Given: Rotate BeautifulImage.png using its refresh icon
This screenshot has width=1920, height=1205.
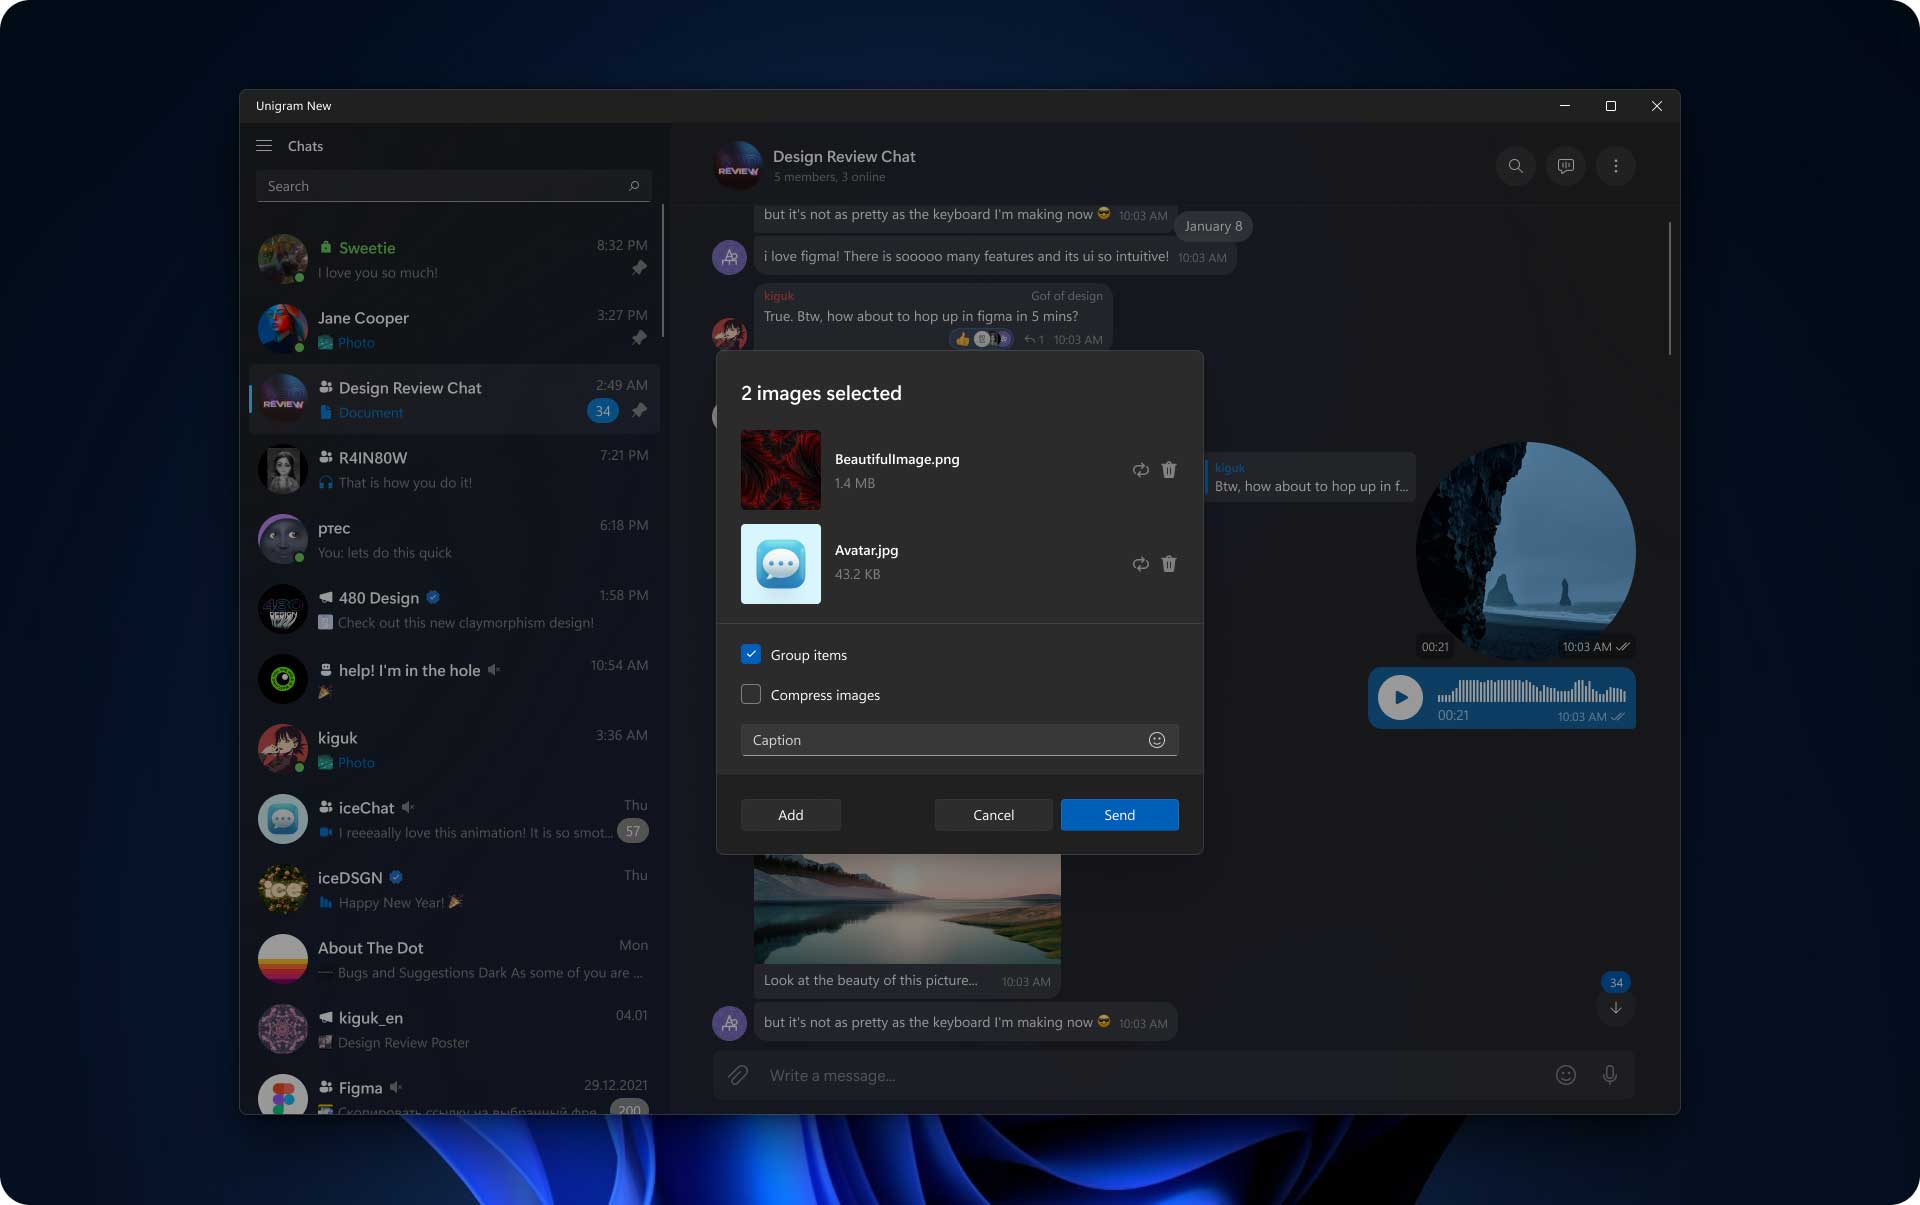Looking at the screenshot, I should click(x=1141, y=470).
